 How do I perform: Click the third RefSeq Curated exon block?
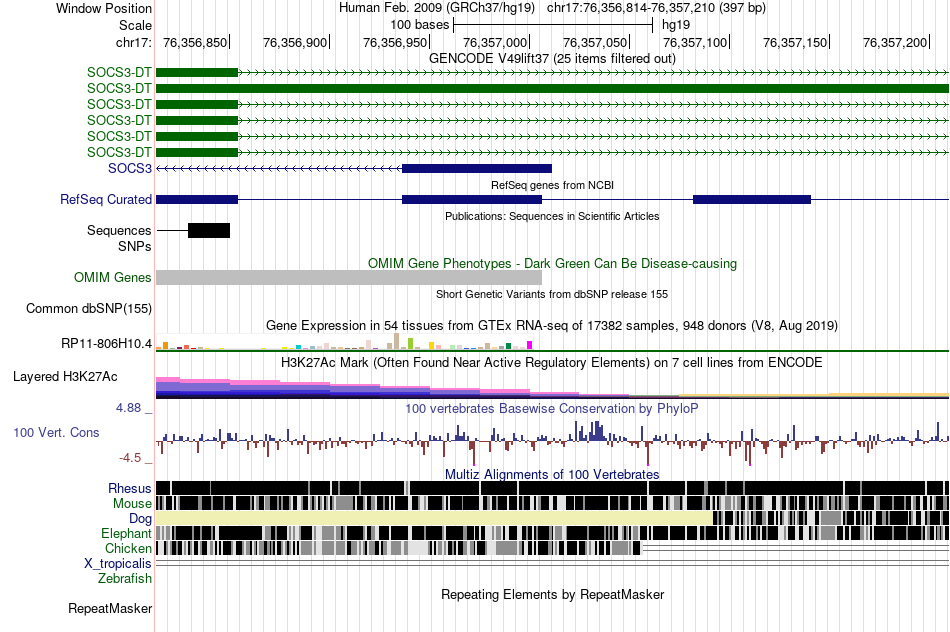pos(752,199)
